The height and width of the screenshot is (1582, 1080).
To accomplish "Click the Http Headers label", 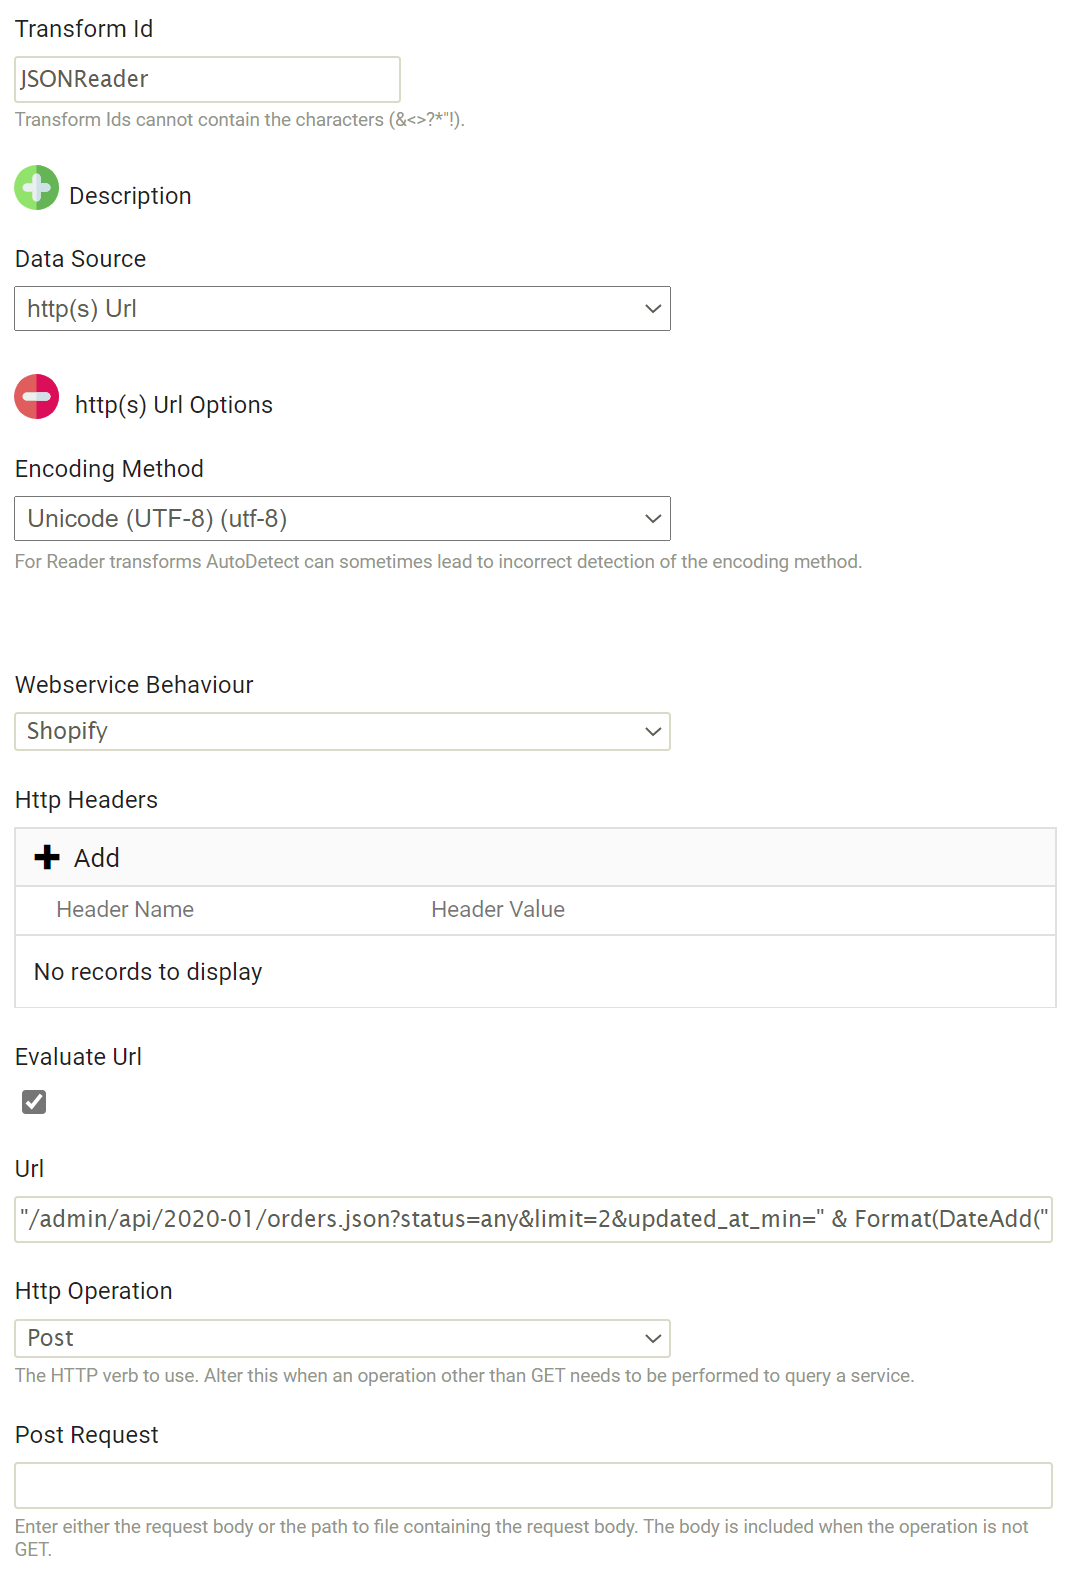I will point(86,800).
